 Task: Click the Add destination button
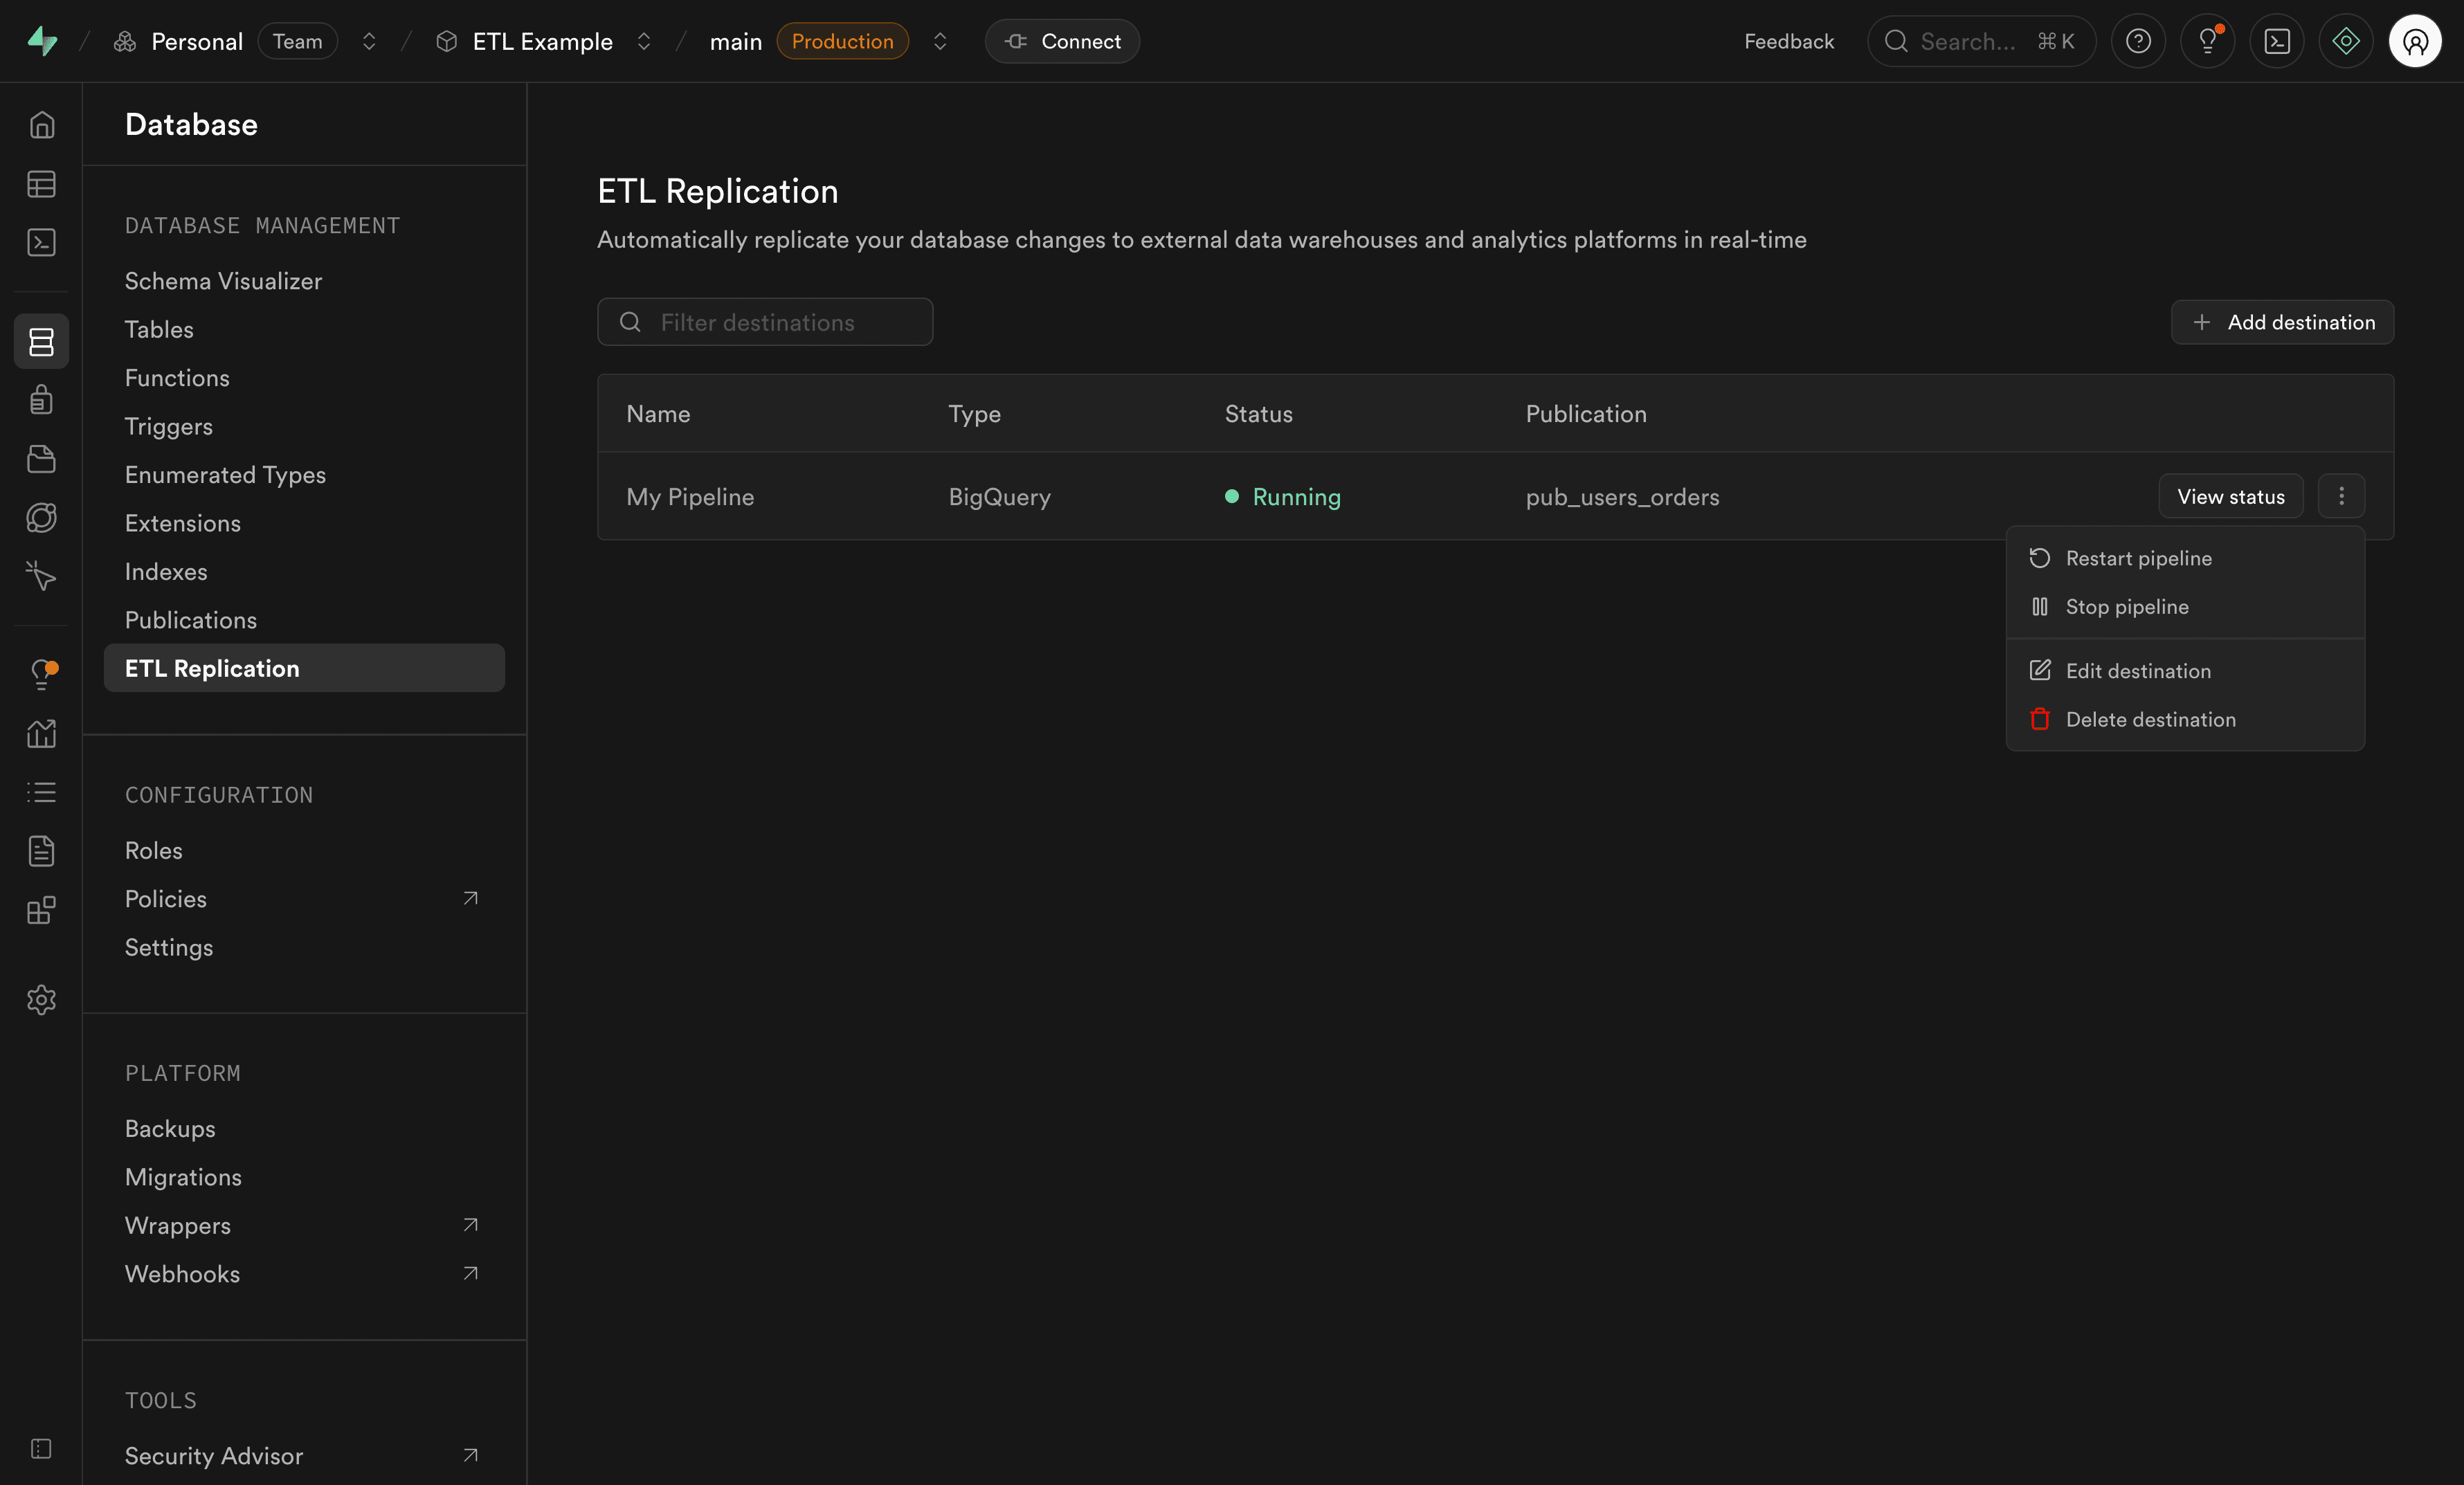point(2282,322)
